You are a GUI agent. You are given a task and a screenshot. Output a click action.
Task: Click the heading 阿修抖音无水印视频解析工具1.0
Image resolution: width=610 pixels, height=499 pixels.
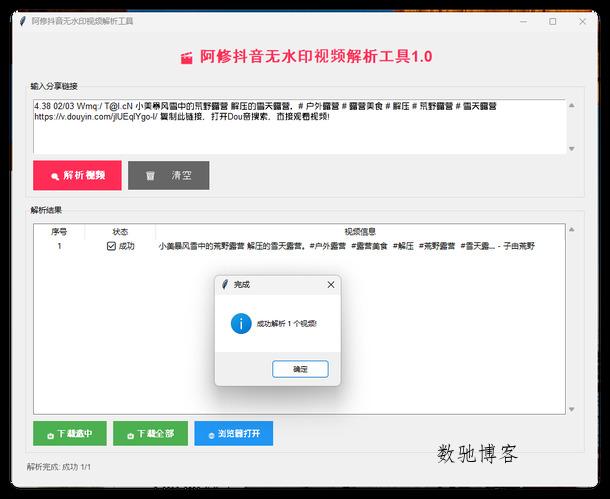316,57
